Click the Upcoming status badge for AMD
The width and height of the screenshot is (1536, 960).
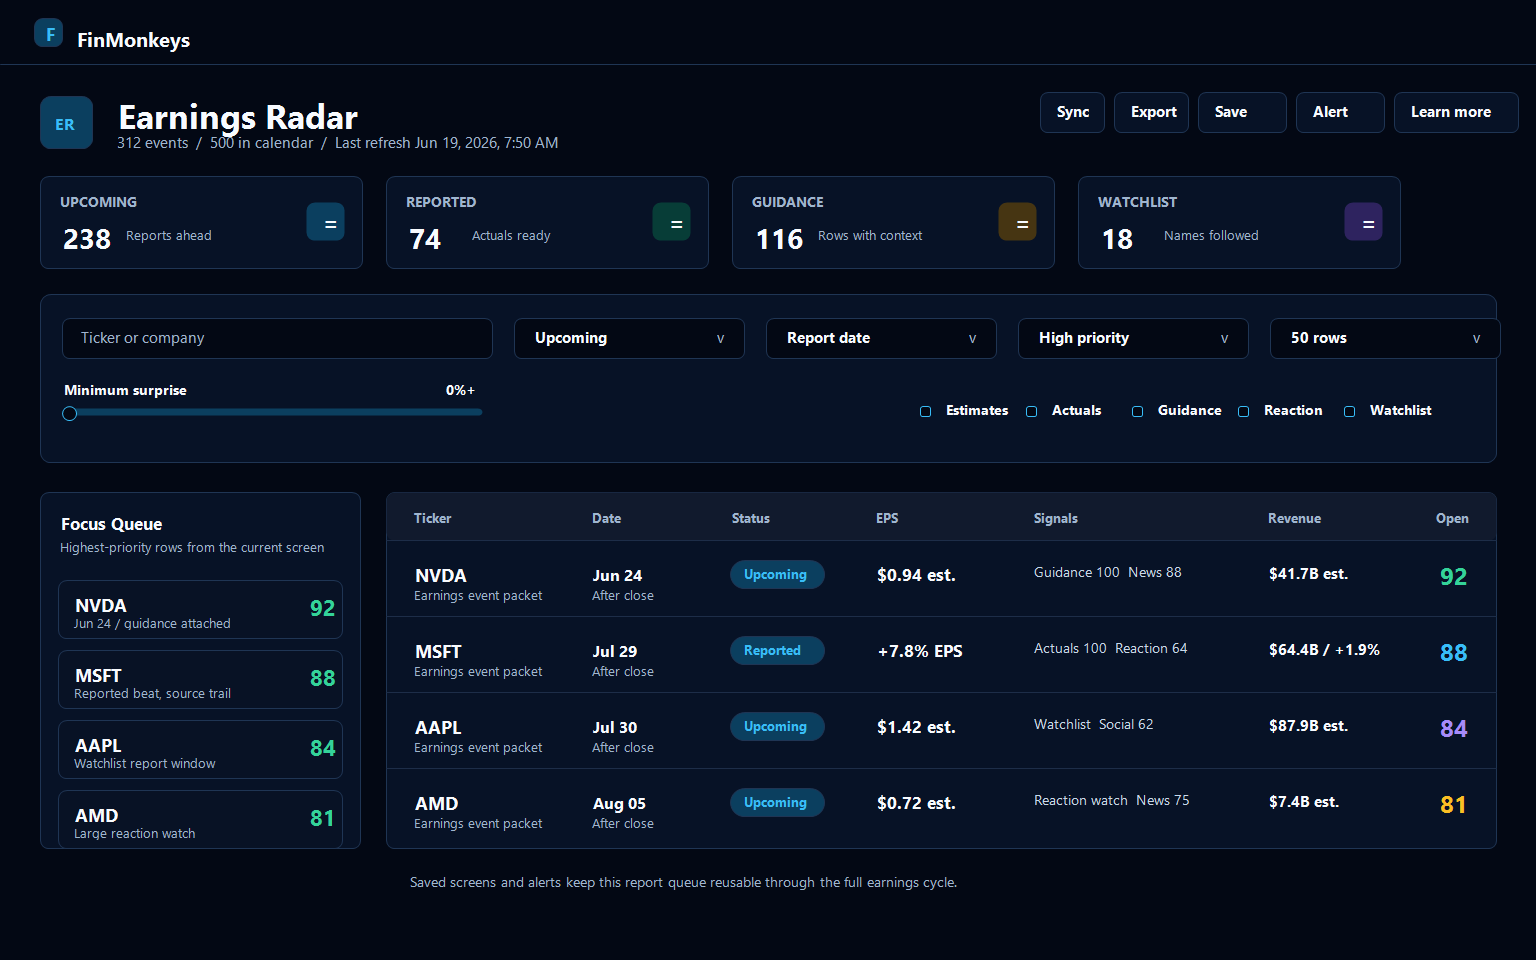(777, 803)
